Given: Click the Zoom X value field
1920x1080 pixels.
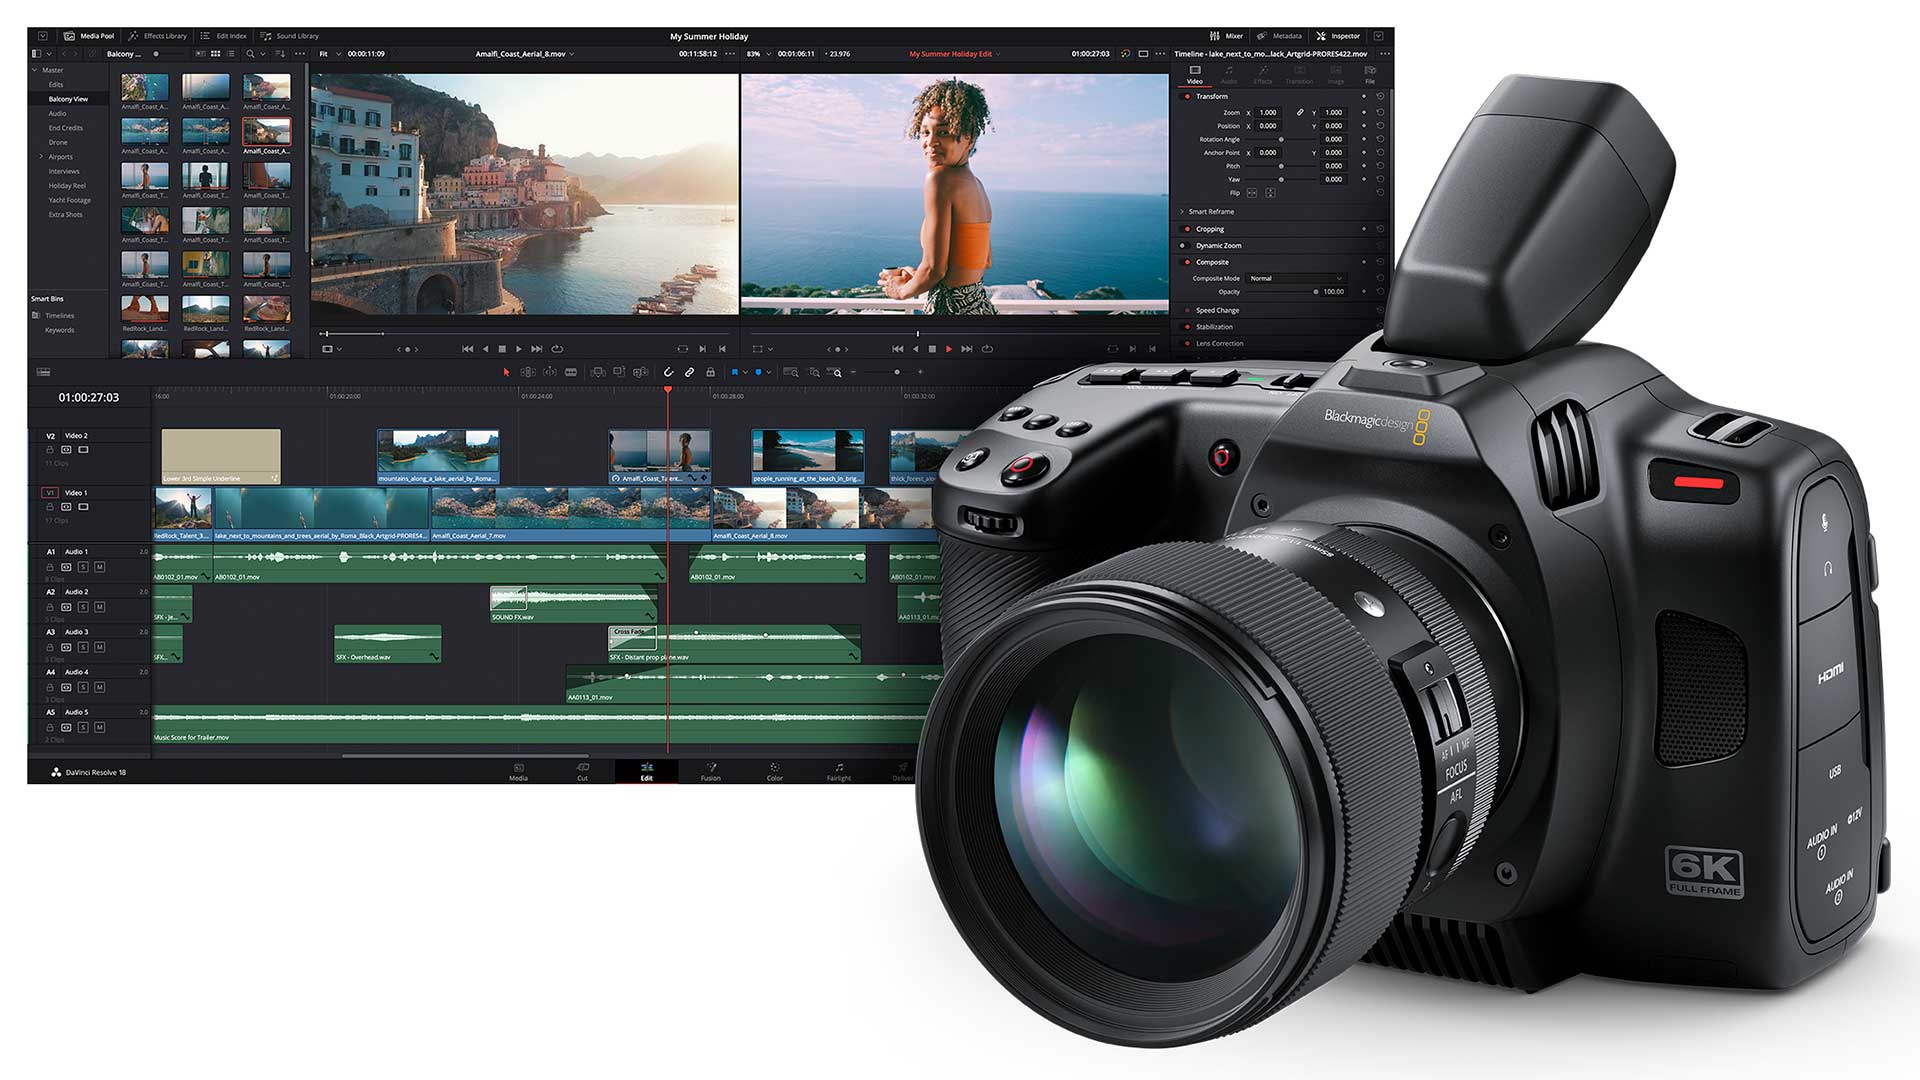Looking at the screenshot, I should [x=1268, y=113].
